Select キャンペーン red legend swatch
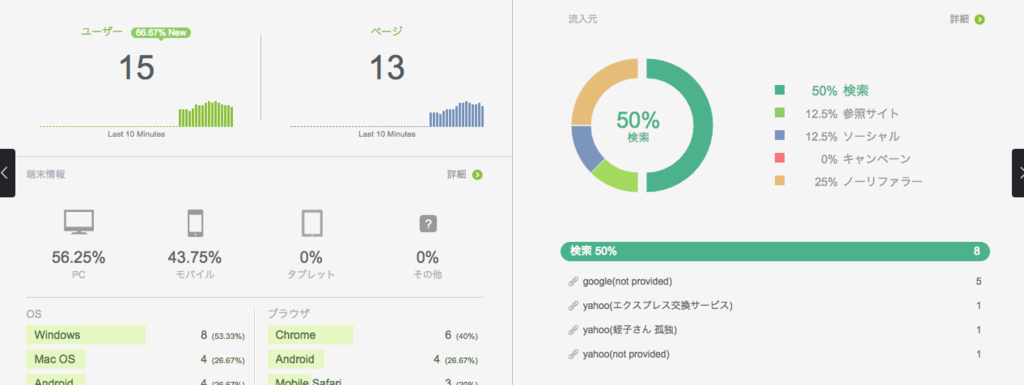The width and height of the screenshot is (1024, 385). pyautogui.click(x=779, y=159)
